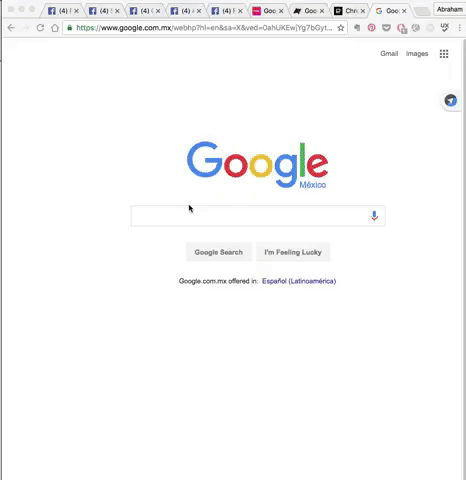Bookmark this page with the star icon

pos(340,28)
